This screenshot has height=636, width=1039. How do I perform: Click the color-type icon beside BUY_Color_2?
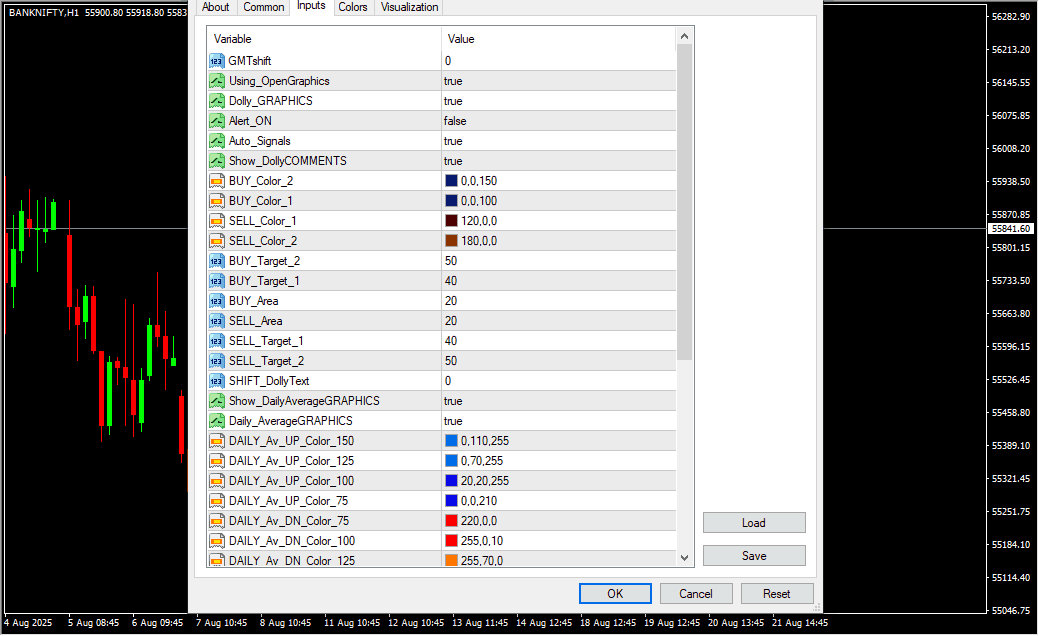[217, 181]
